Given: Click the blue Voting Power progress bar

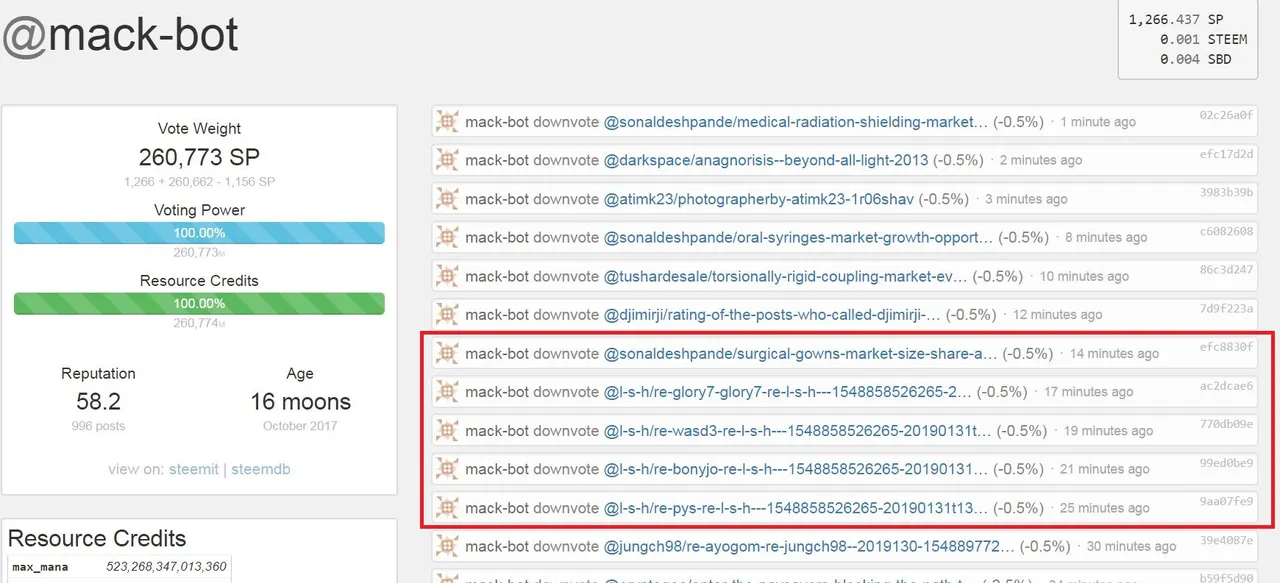Looking at the screenshot, I should point(199,233).
